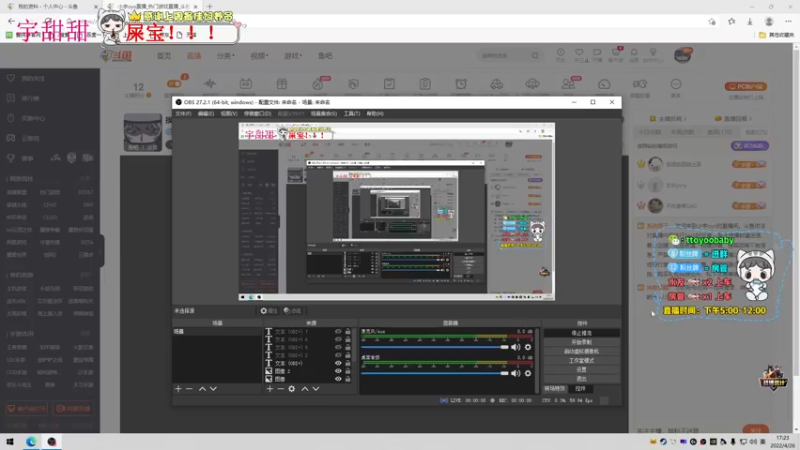Viewport: 800px width, 450px height.
Task: Open 设置 button in OBS controls
Action: (582, 369)
